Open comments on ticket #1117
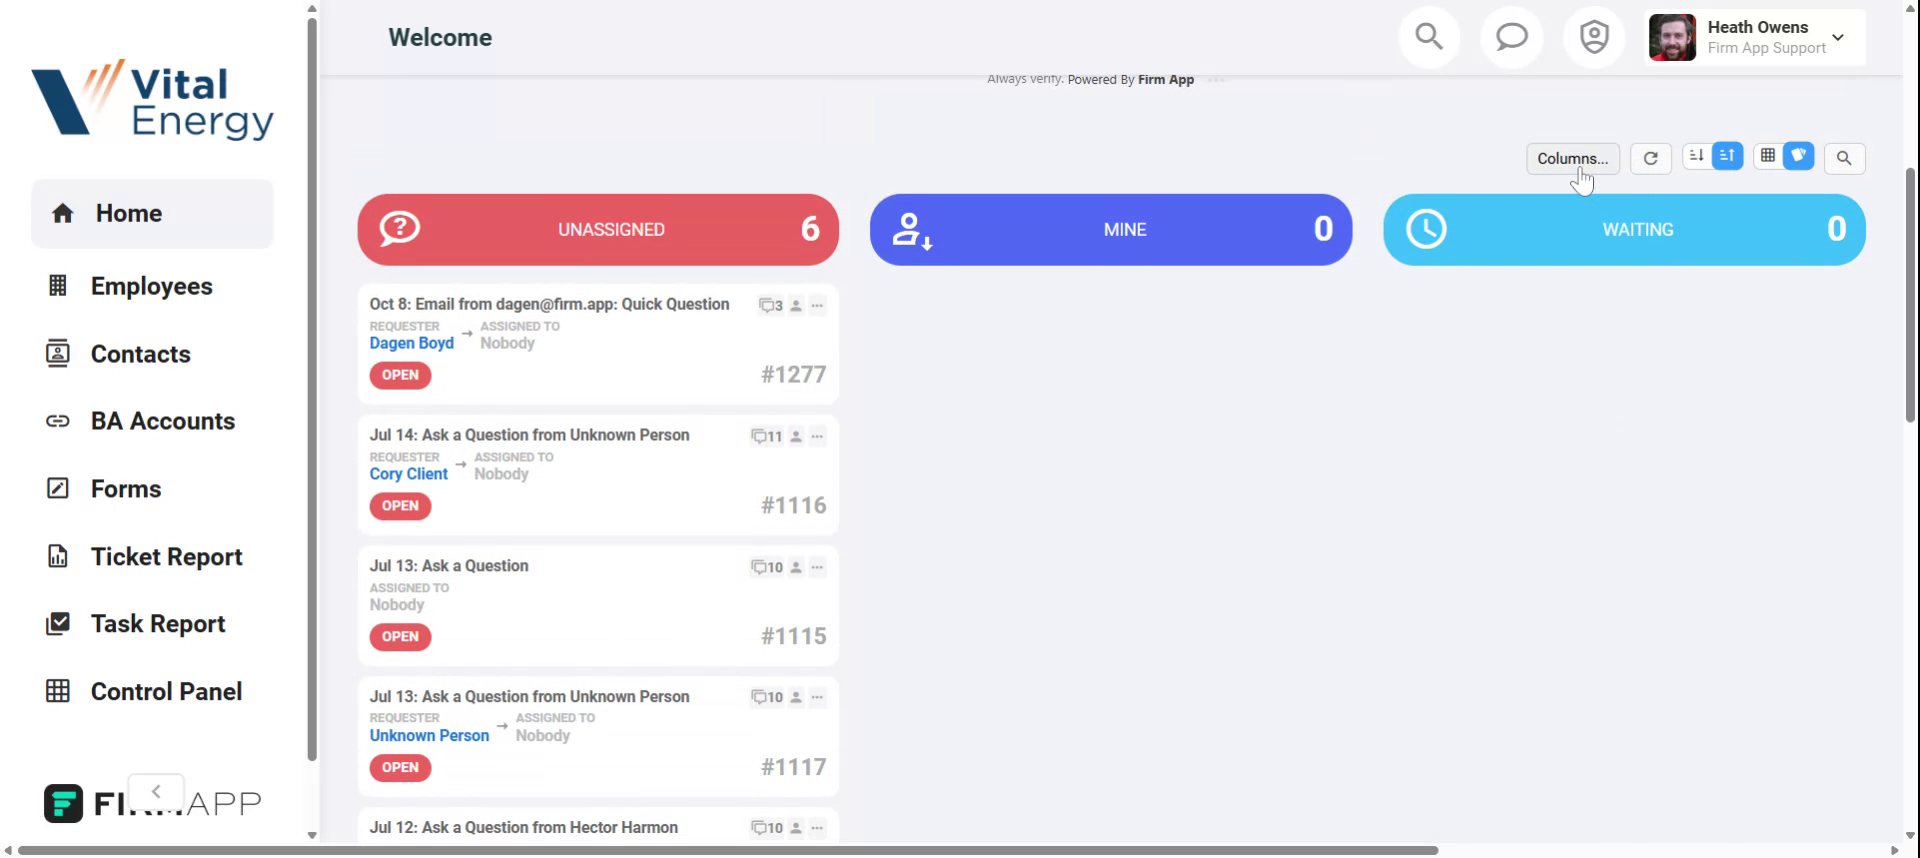The image size is (1920, 858). [767, 697]
